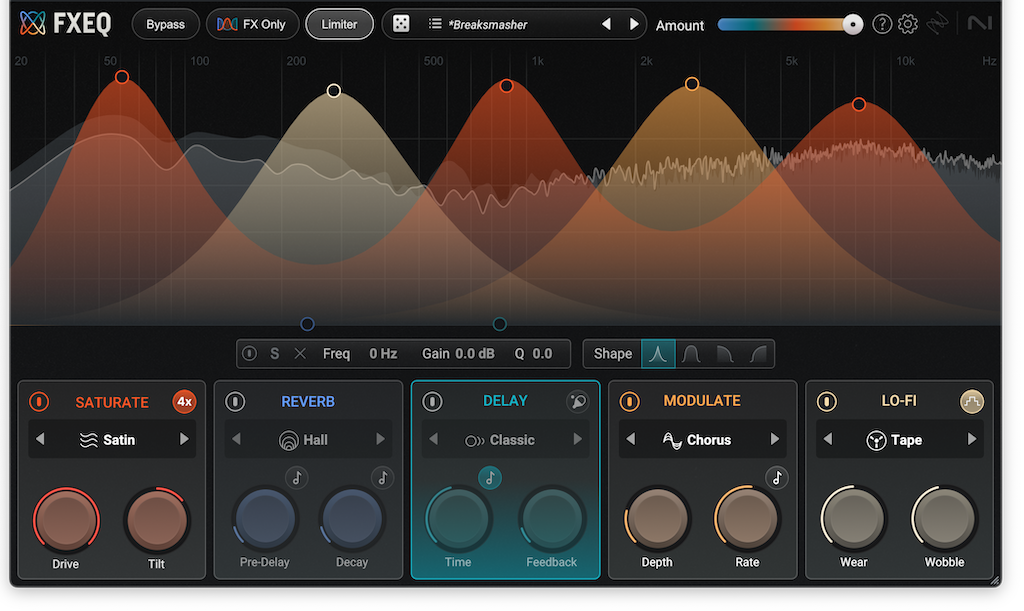Select the next preset arrow
This screenshot has height=611, width=1024.
633,24
